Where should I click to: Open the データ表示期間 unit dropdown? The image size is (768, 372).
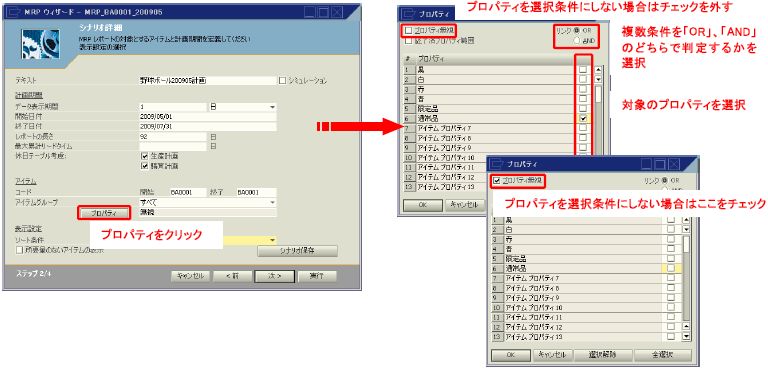point(272,107)
